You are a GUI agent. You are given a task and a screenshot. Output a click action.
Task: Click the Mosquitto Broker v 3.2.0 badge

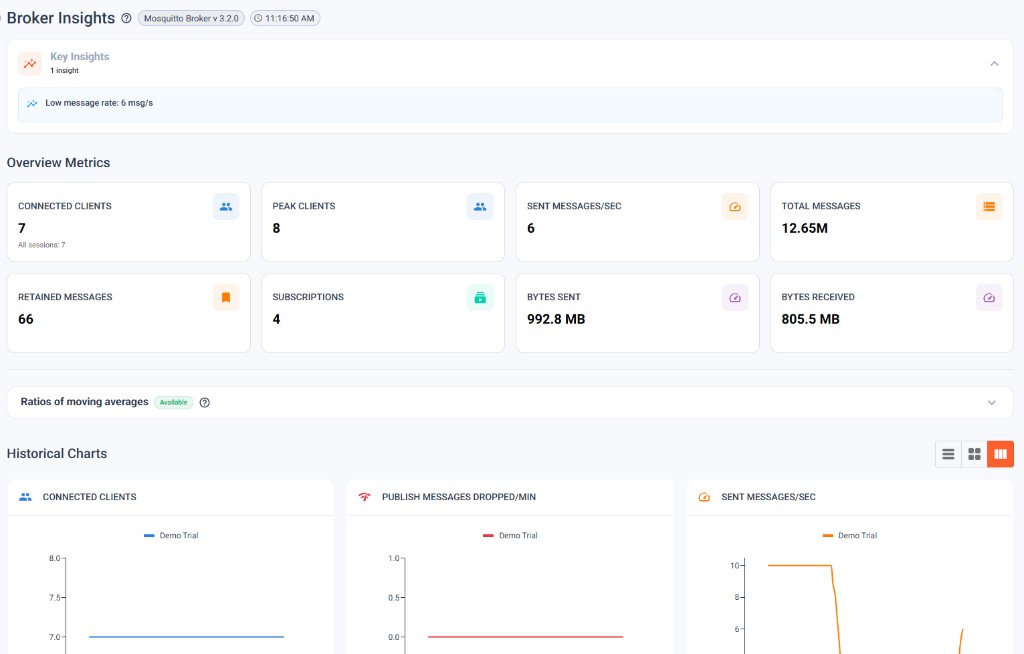pos(191,18)
